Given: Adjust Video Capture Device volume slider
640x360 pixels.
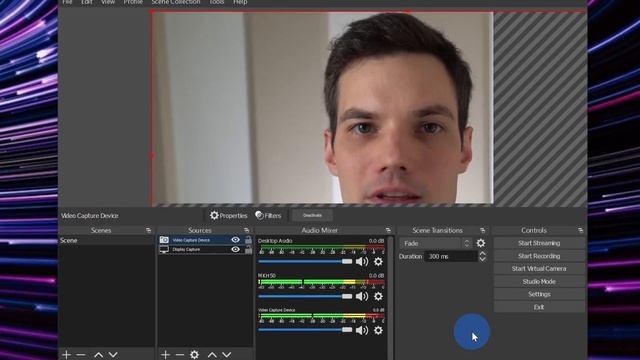Looking at the screenshot, I should pos(305,330).
